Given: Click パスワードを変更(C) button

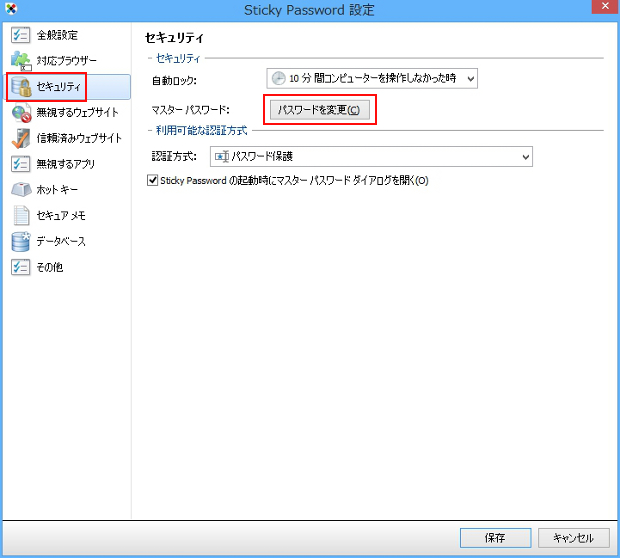Looking at the screenshot, I should pyautogui.click(x=319, y=110).
